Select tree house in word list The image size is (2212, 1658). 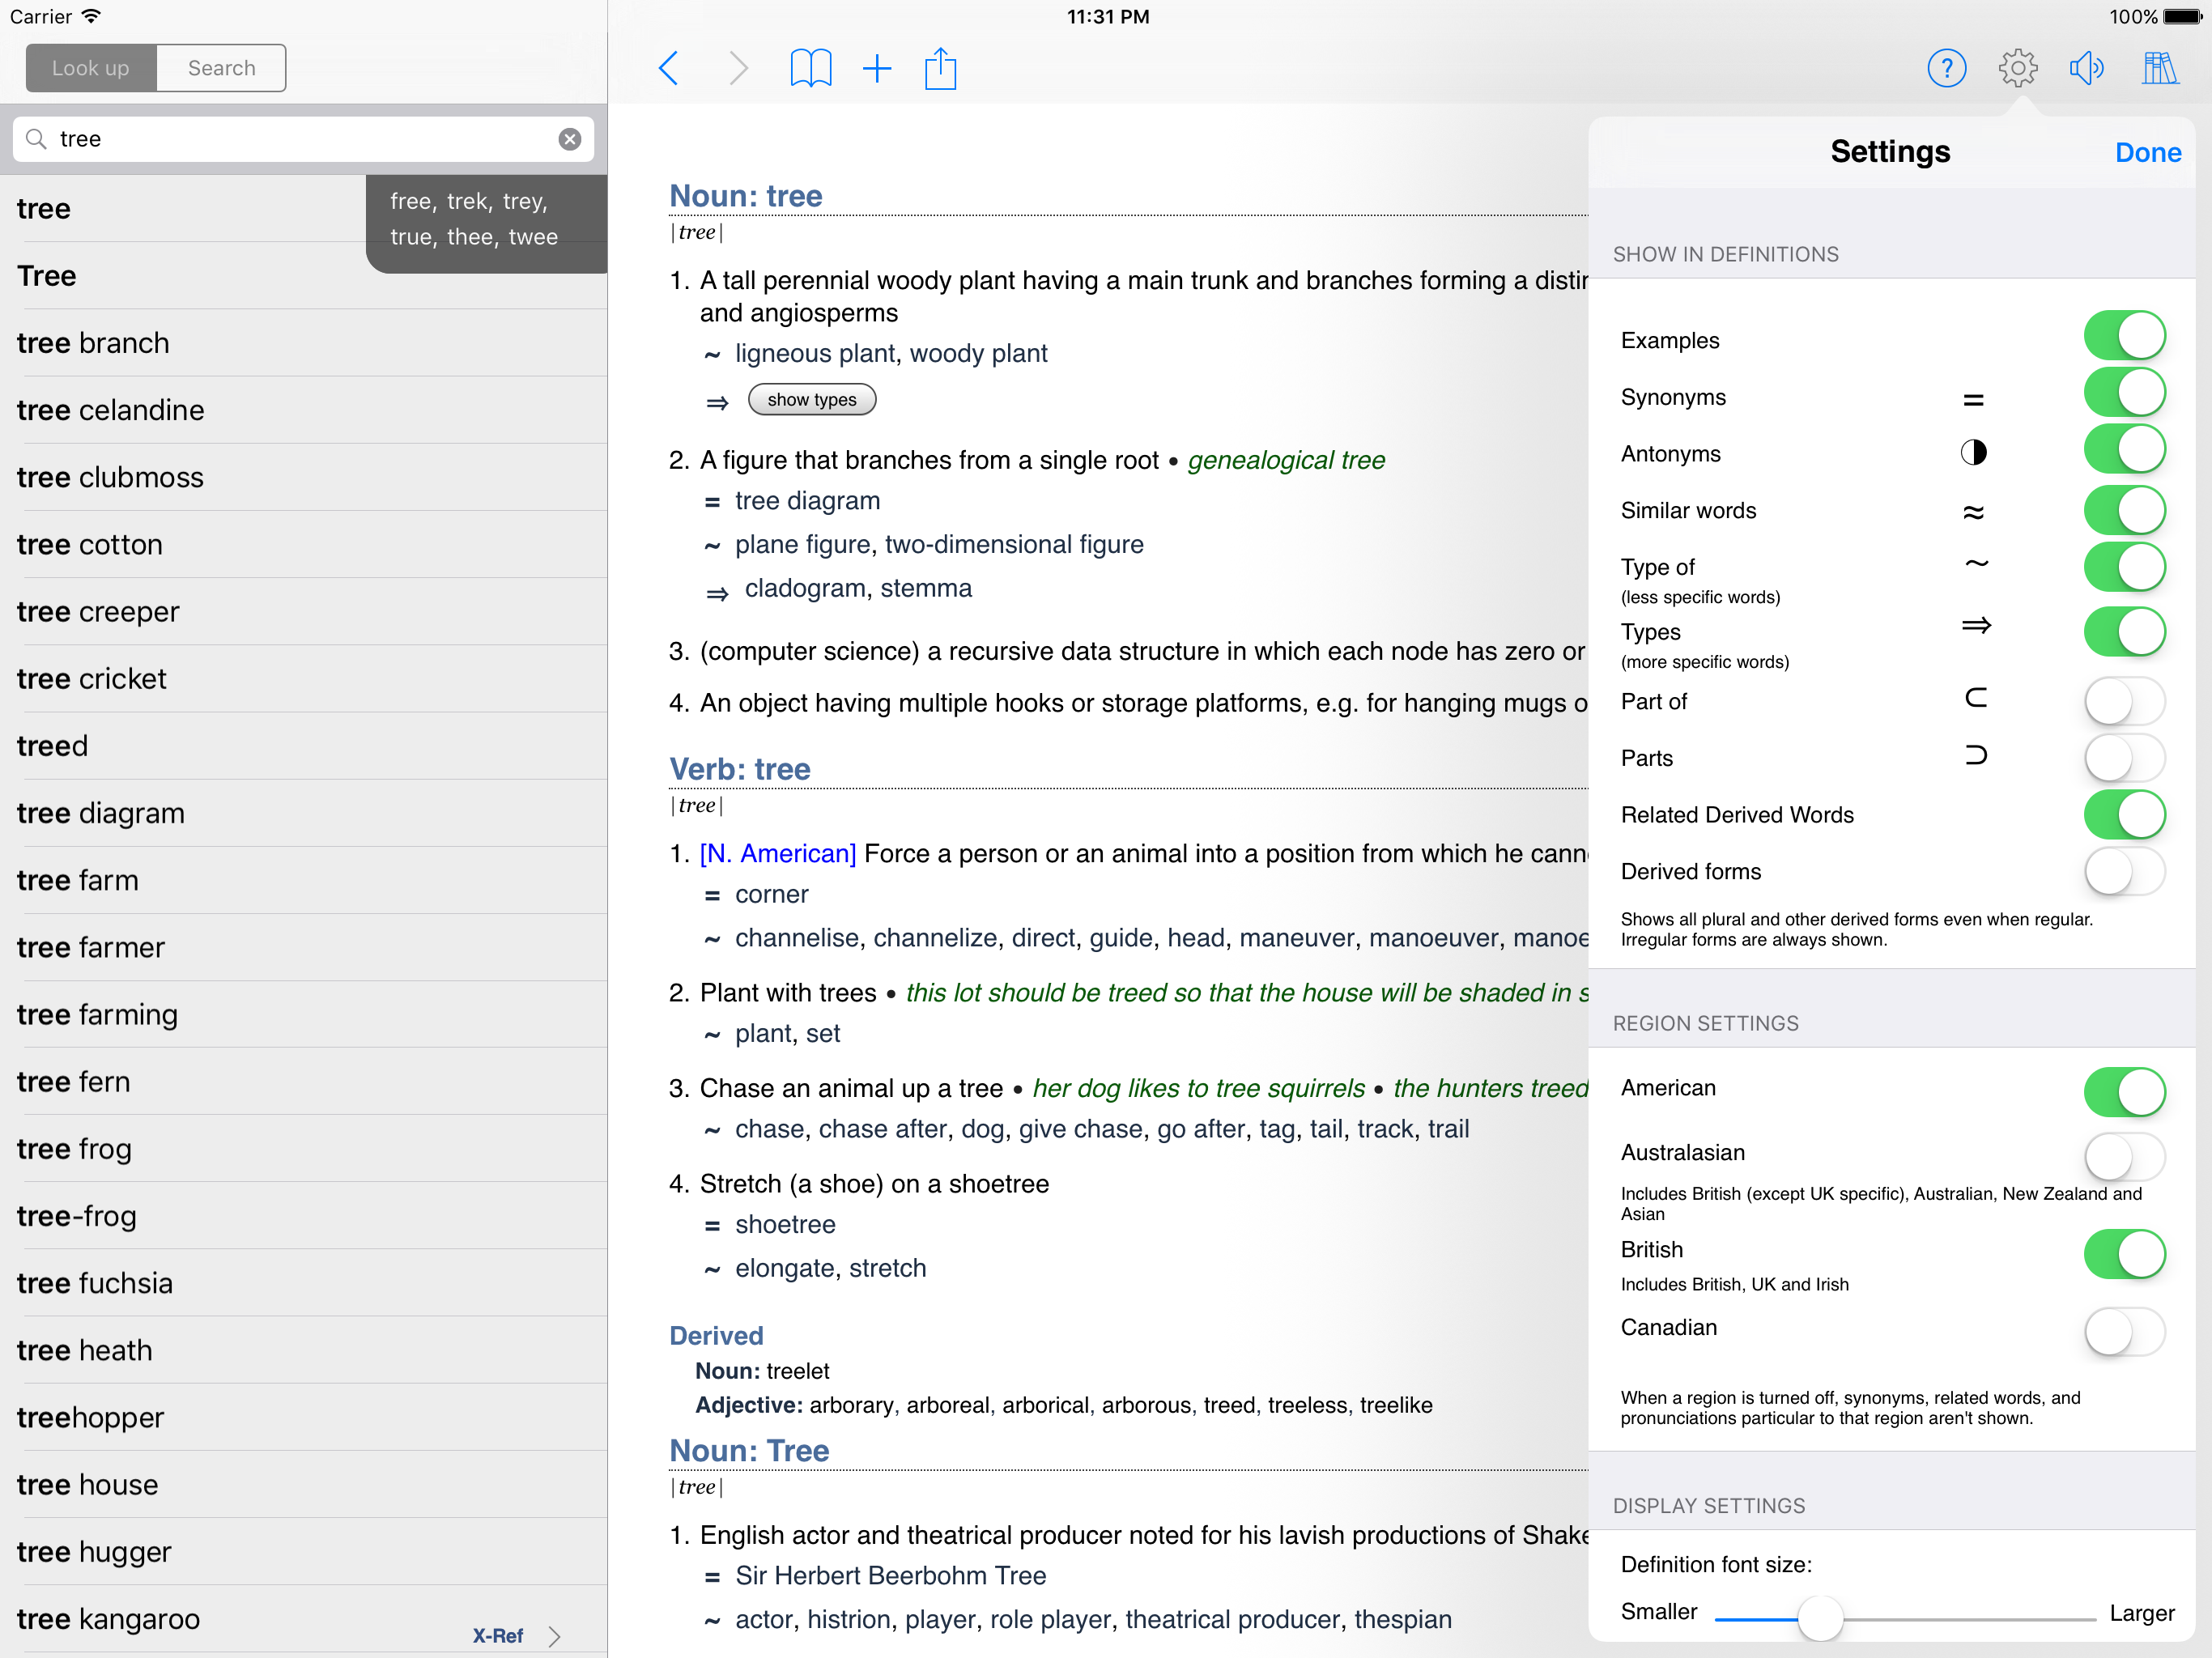pos(88,1484)
